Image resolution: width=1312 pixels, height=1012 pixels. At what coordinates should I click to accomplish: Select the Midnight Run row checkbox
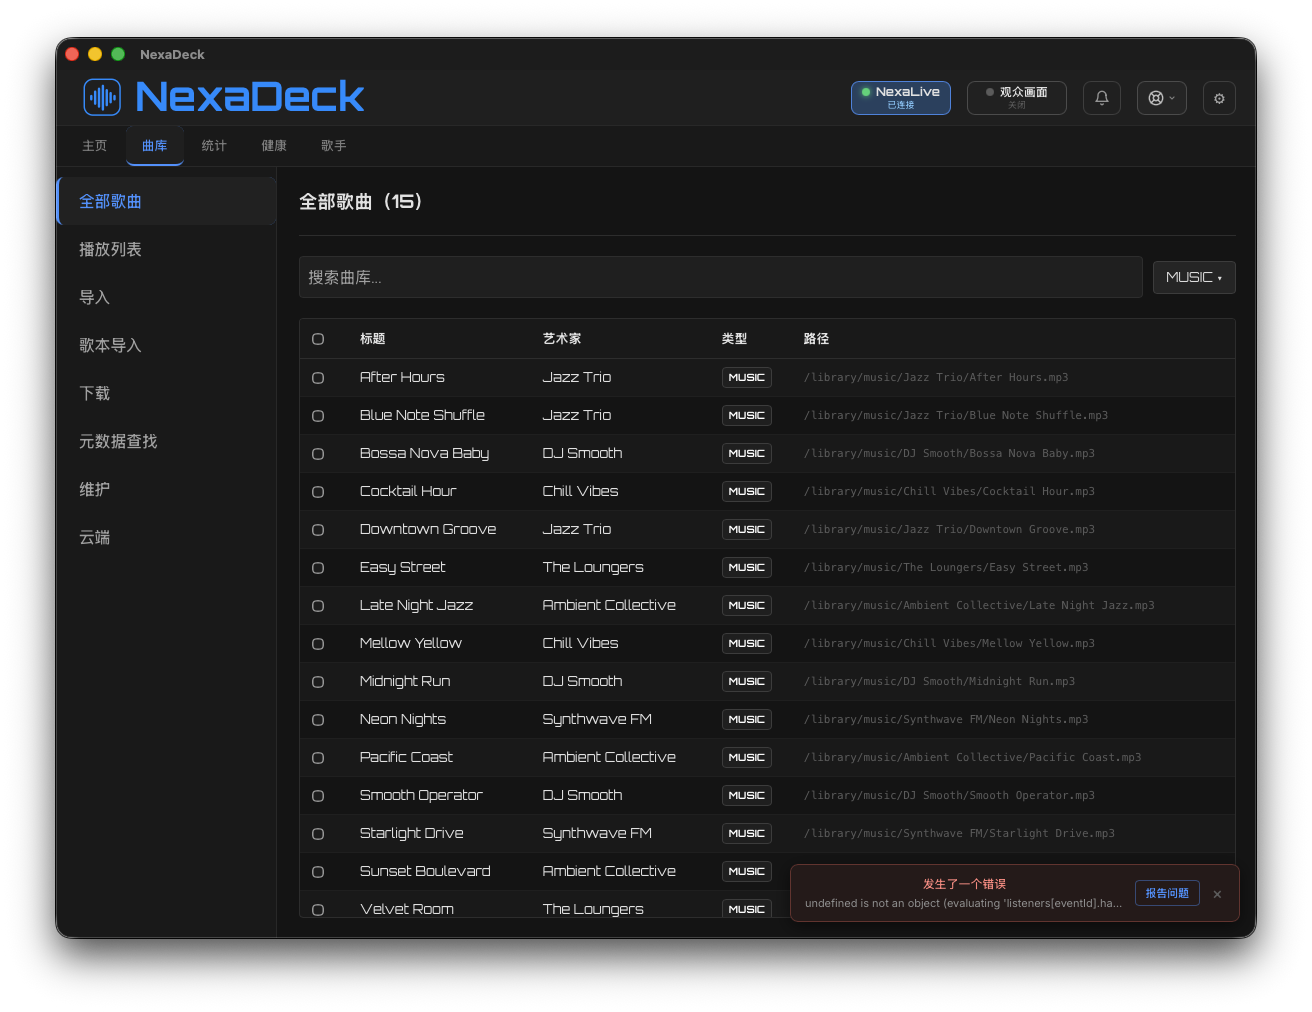[318, 682]
